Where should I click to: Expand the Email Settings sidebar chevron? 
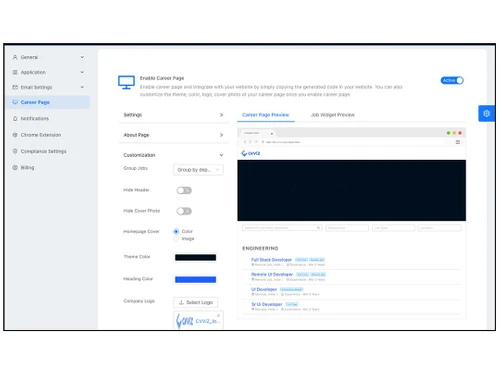pos(82,87)
